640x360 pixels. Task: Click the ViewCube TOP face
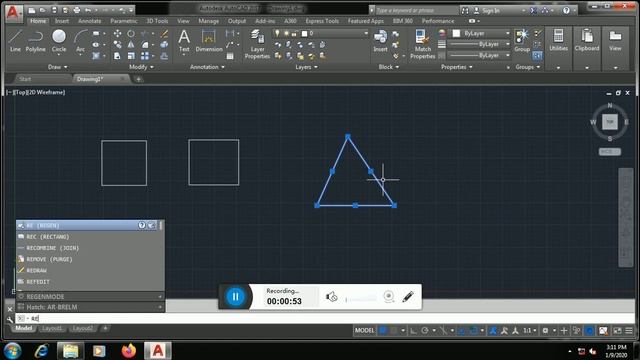pos(610,122)
